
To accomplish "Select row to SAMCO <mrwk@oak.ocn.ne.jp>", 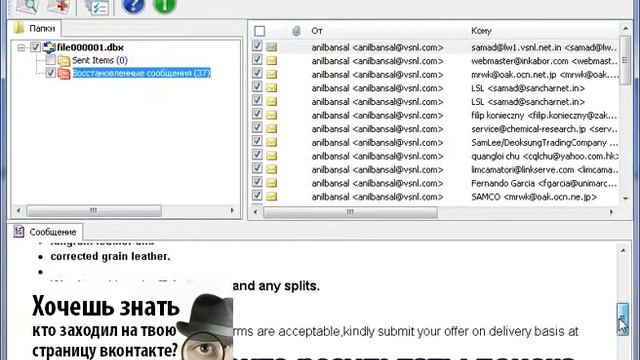I will pyautogui.click(x=435, y=197).
